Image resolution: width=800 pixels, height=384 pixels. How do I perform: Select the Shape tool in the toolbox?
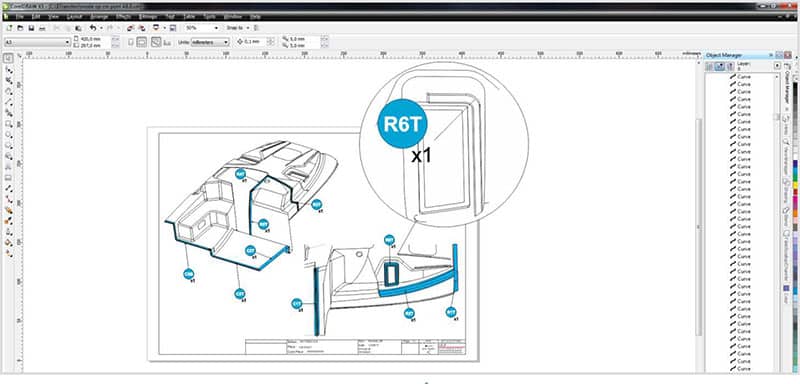coord(9,69)
